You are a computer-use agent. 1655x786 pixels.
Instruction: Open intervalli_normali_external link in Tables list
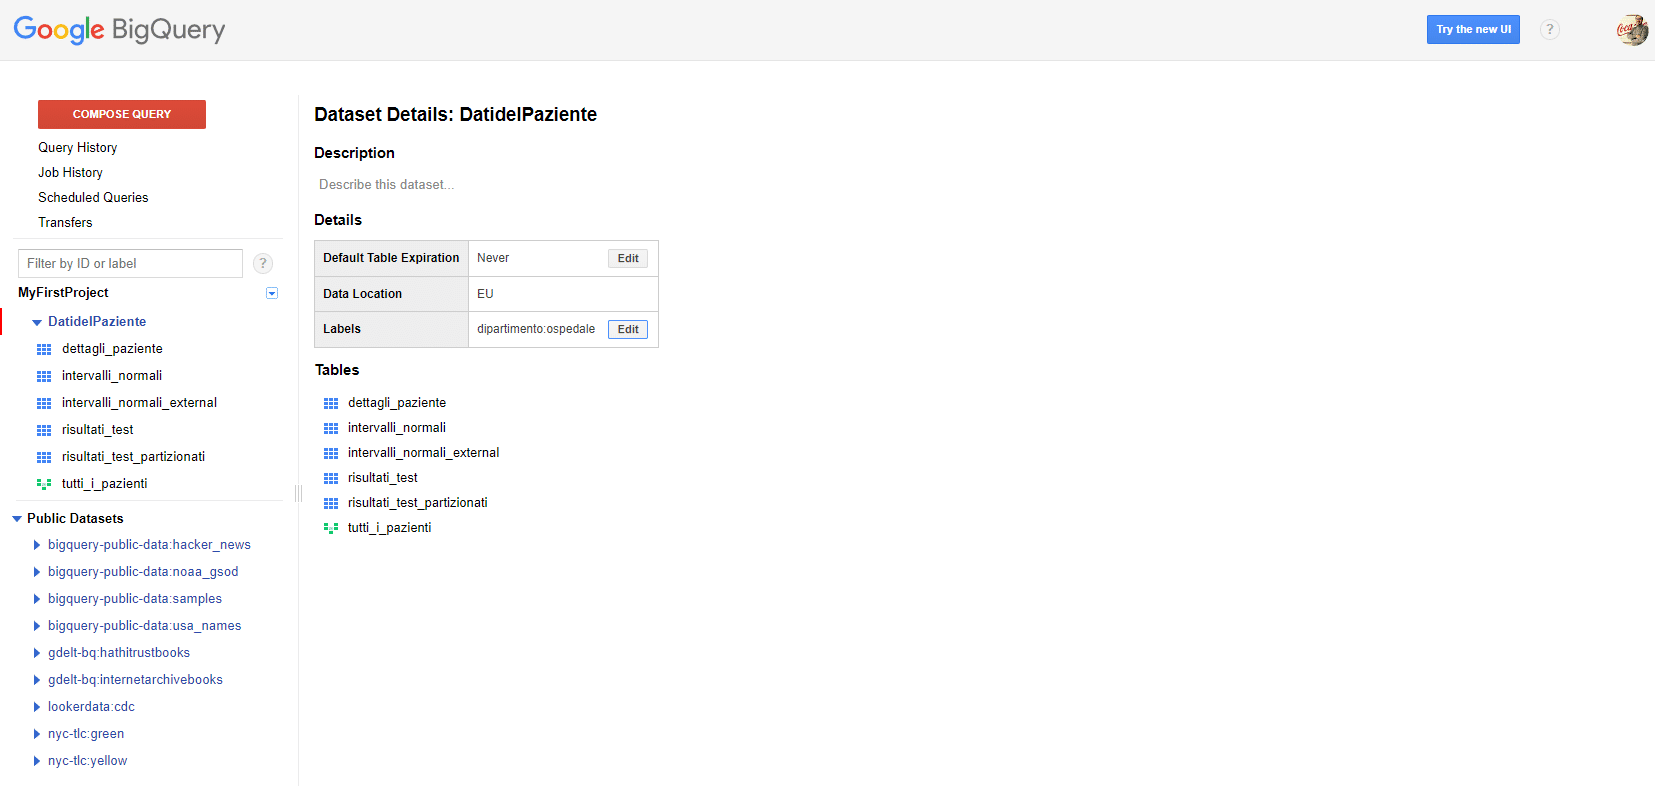pos(423,452)
